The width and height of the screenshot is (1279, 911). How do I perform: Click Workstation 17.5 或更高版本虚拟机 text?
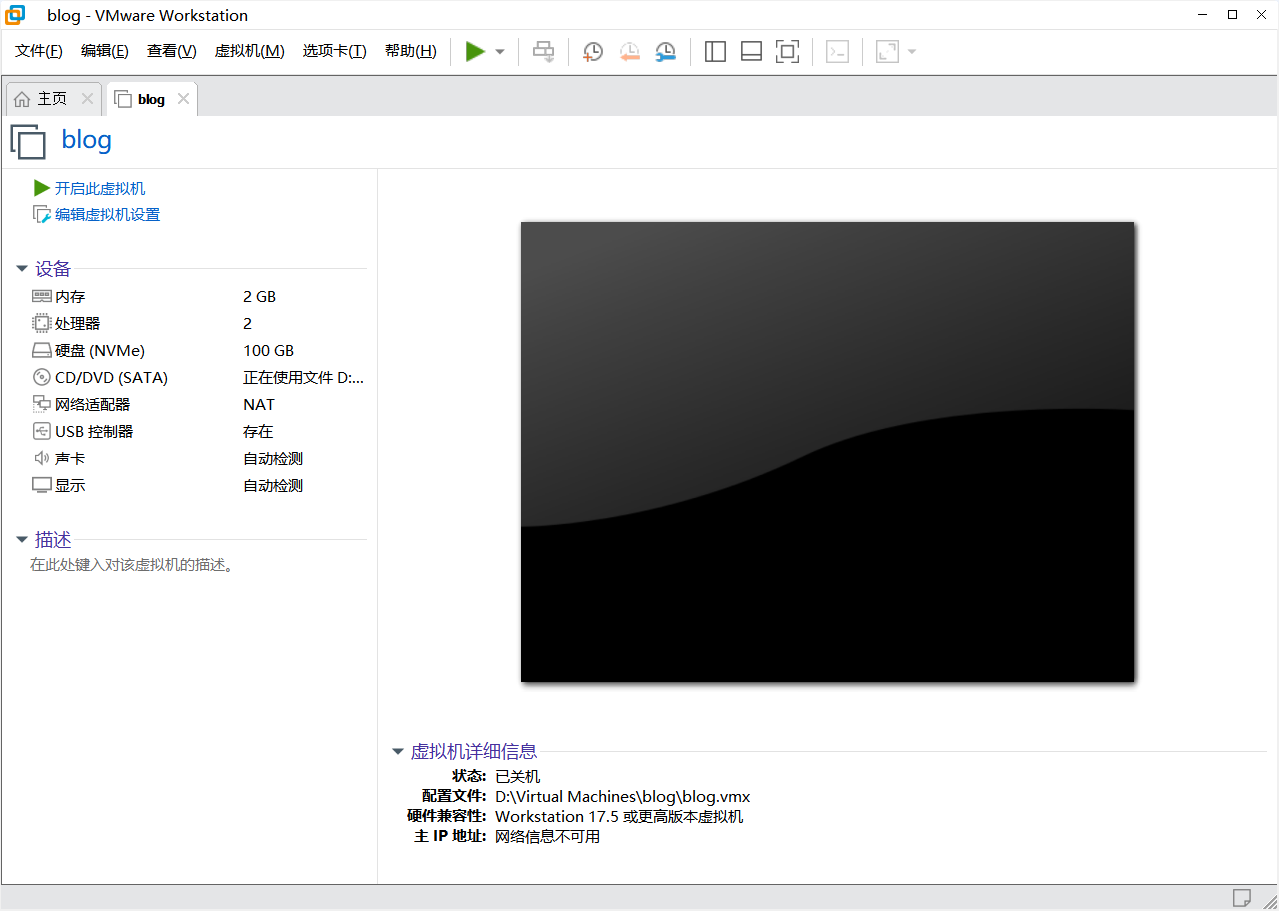click(x=619, y=816)
